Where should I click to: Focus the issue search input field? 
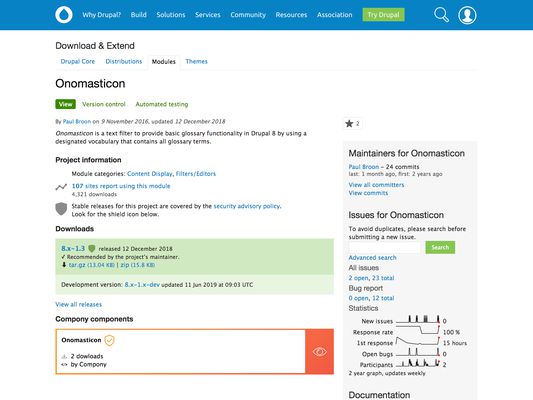tap(385, 247)
